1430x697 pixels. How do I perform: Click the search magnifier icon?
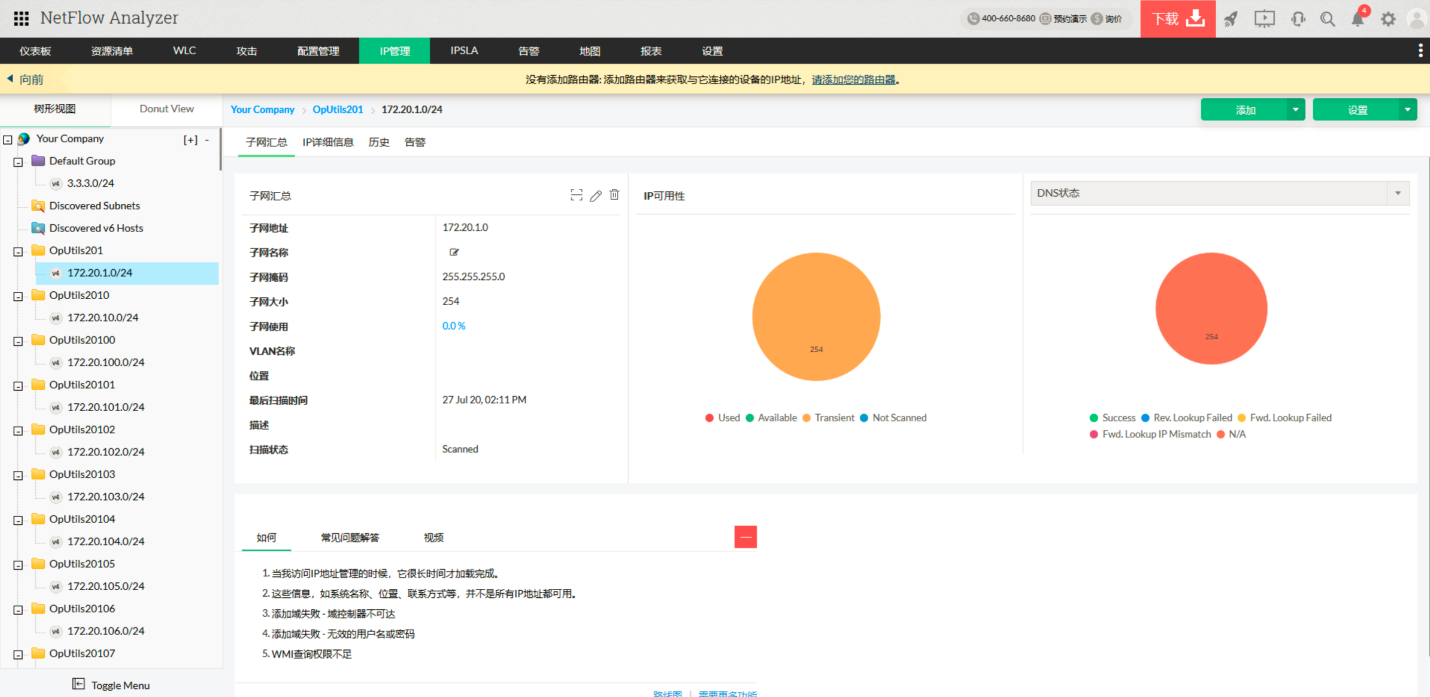1327,18
